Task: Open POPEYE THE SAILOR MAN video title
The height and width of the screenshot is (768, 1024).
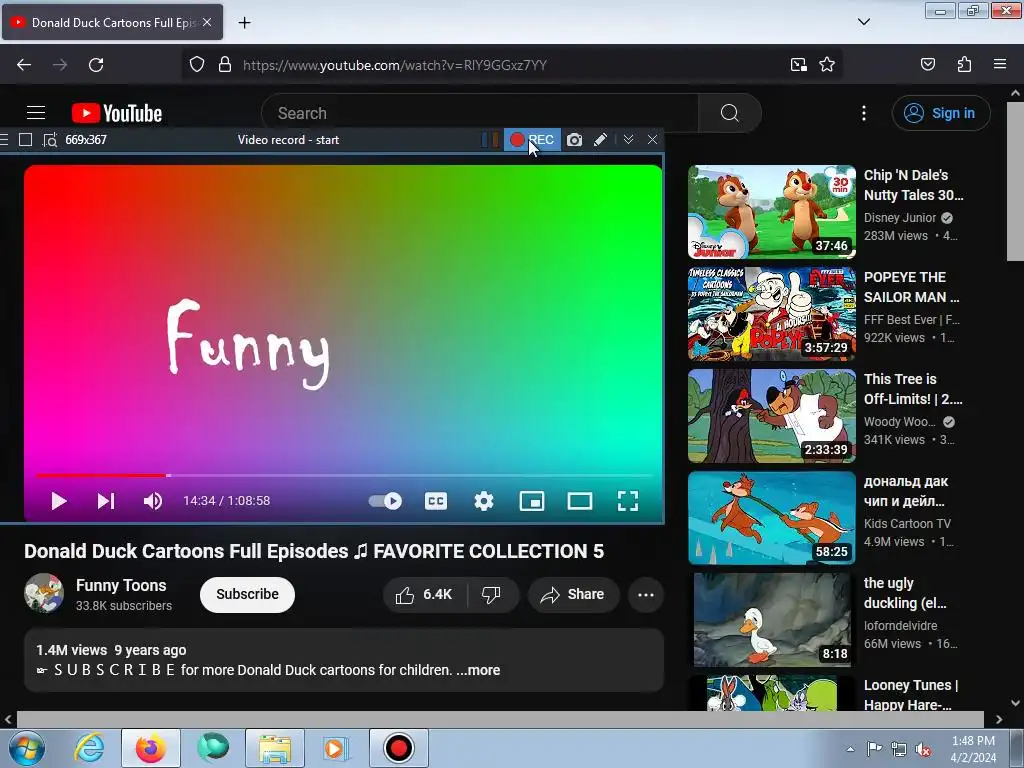Action: [x=912, y=287]
